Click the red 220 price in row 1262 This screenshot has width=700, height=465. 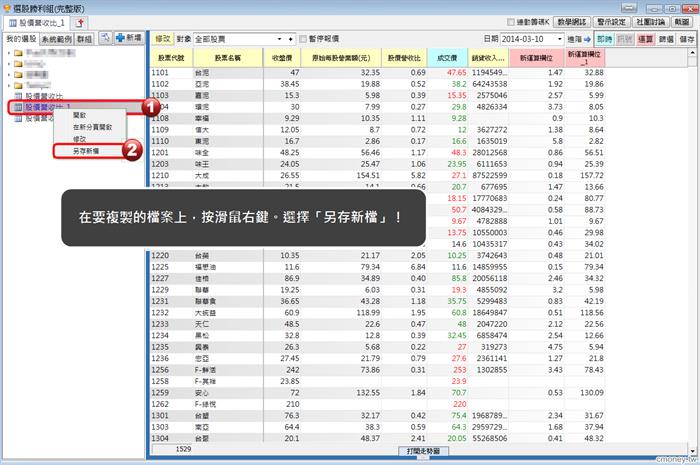[x=460, y=404]
